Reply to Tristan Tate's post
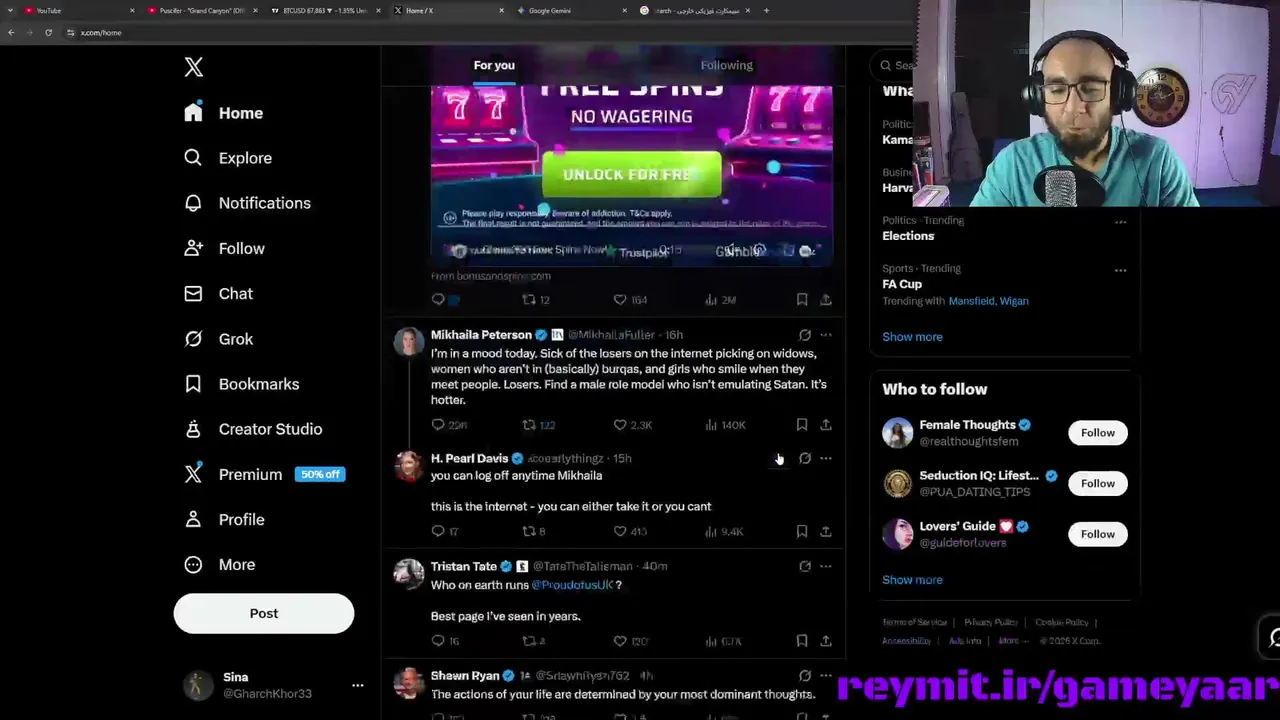 pos(444,641)
